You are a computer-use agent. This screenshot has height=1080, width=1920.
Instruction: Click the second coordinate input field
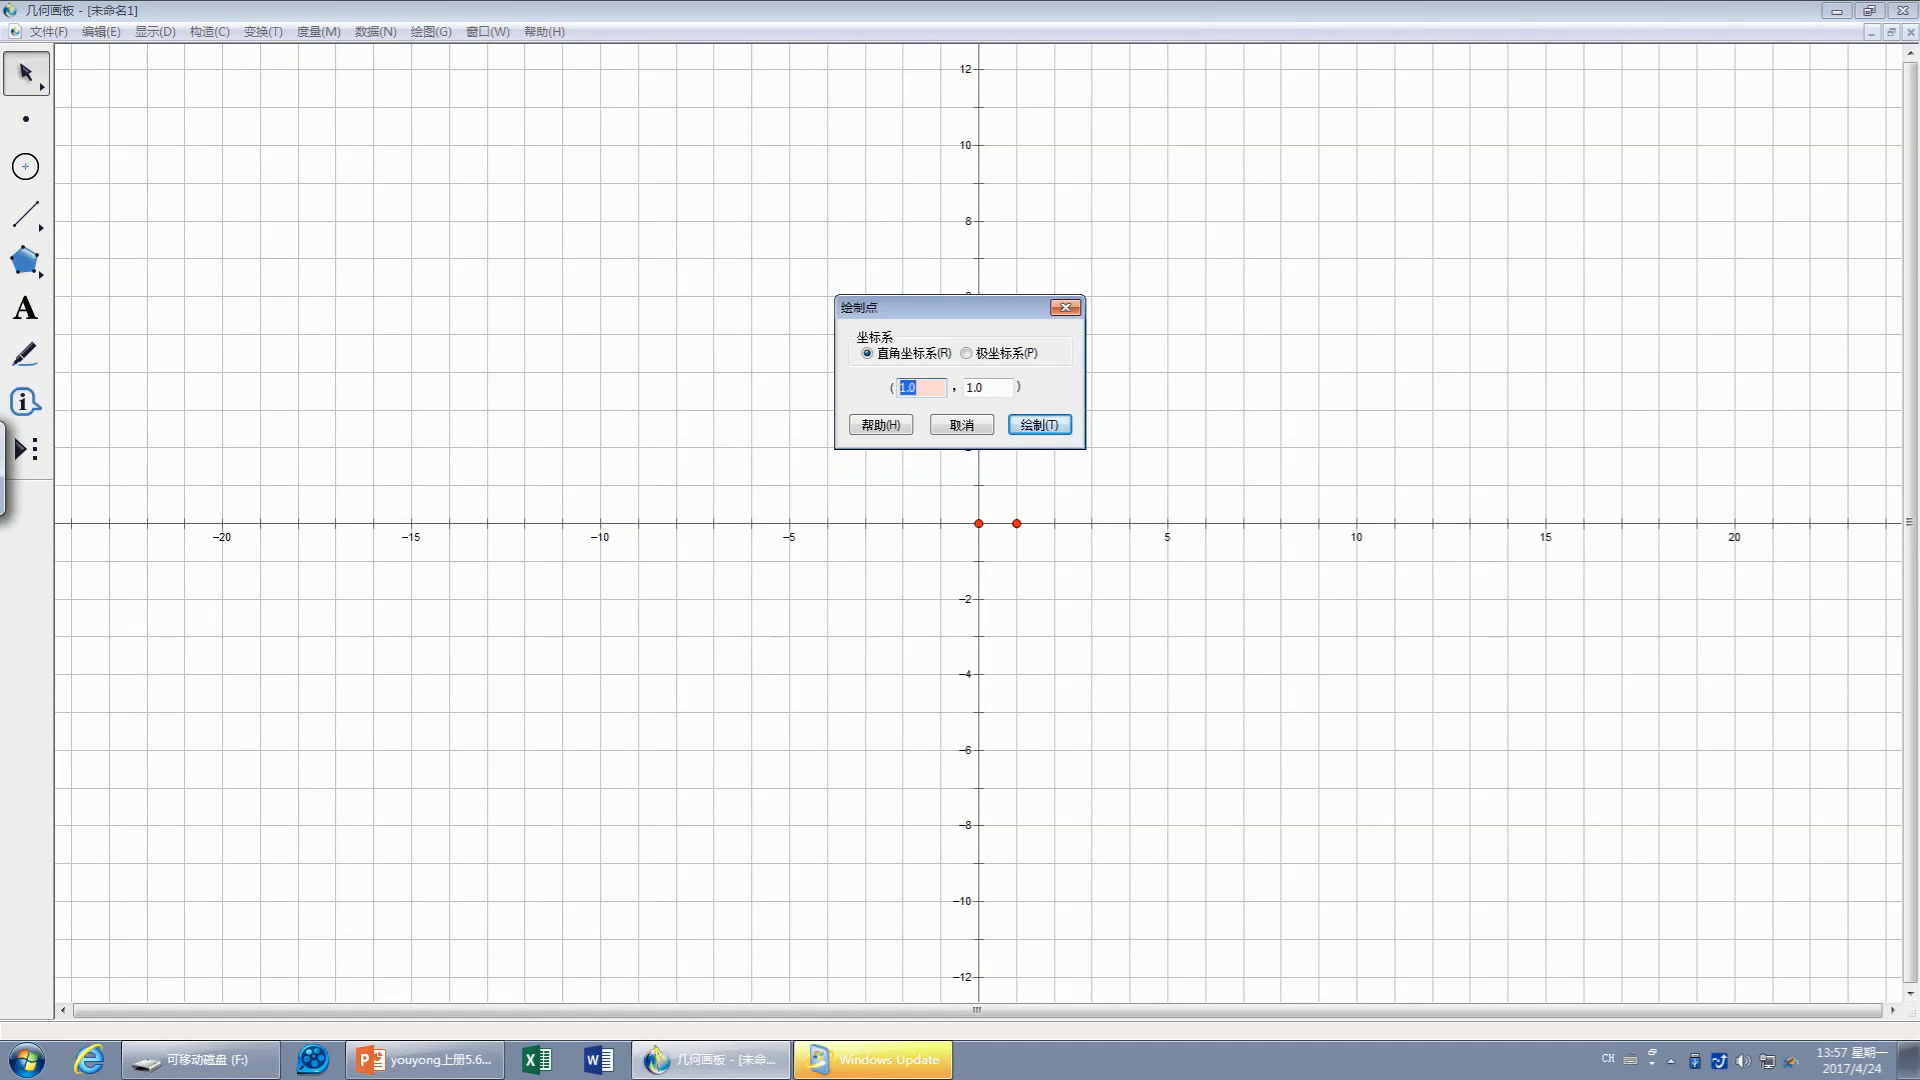(987, 388)
